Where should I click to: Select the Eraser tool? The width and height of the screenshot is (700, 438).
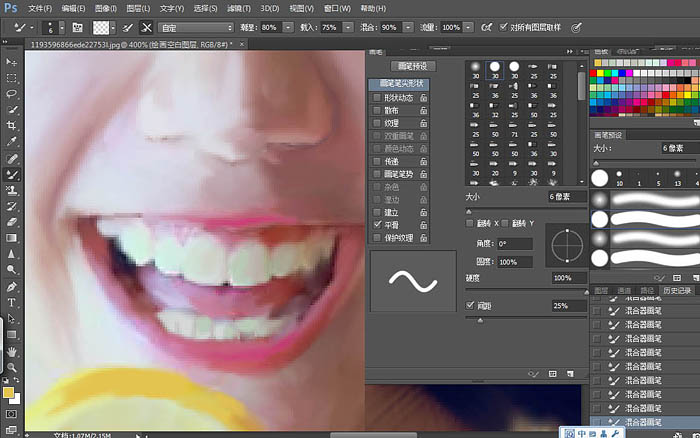pyautogui.click(x=12, y=222)
